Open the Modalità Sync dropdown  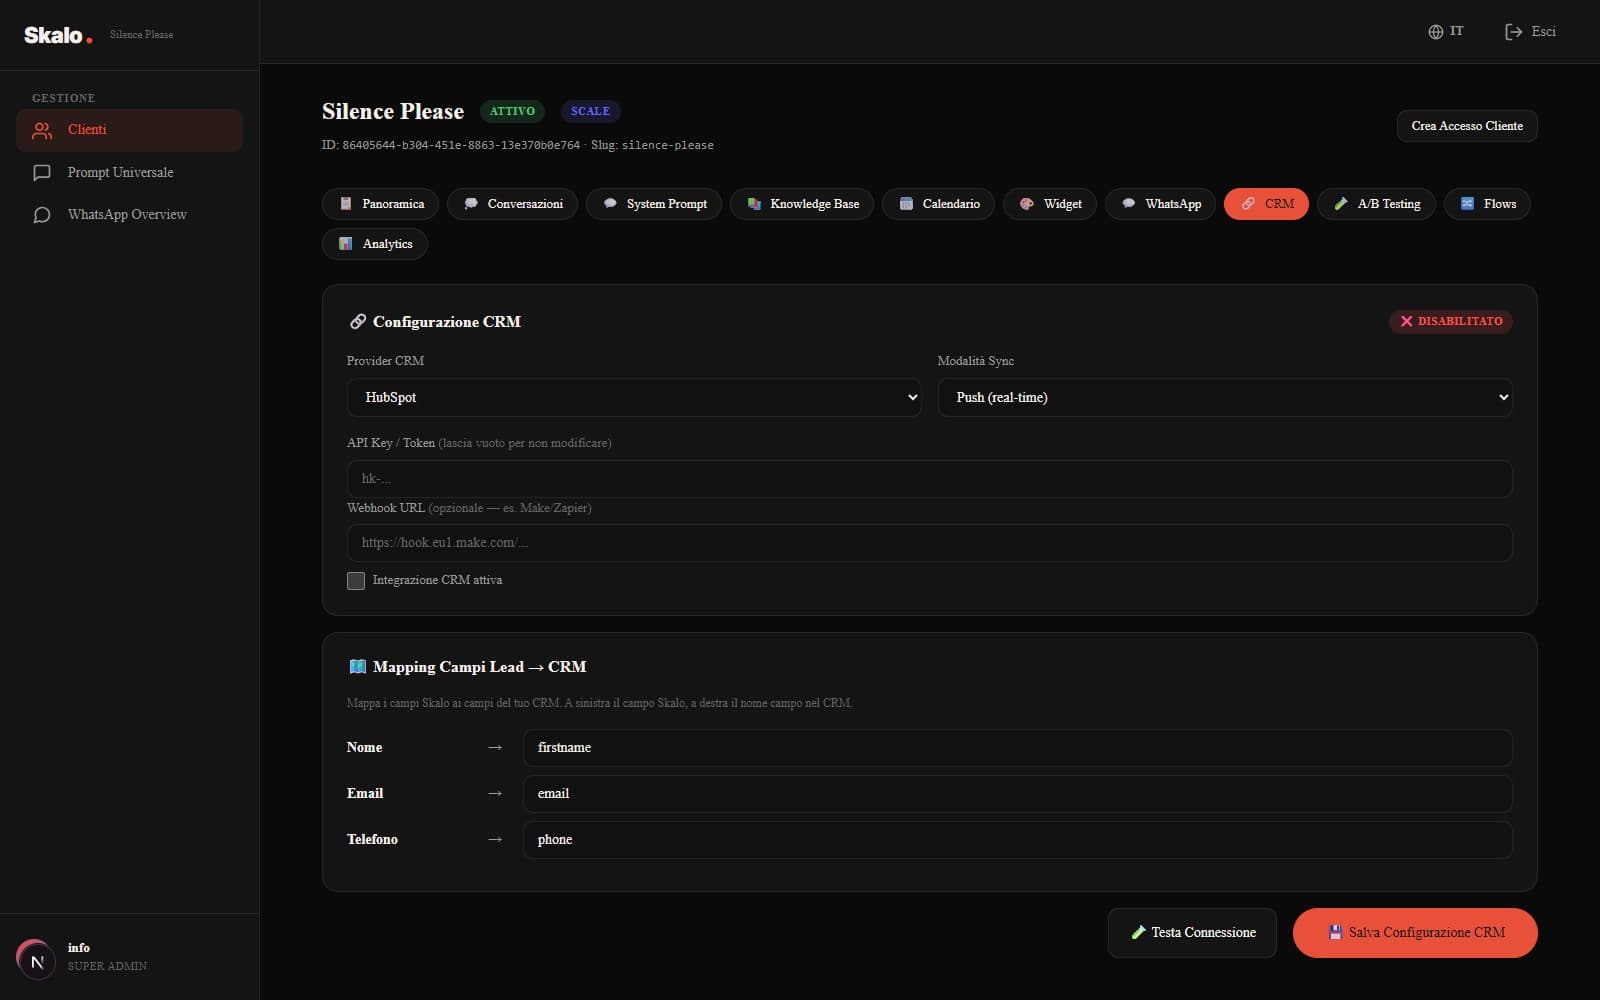point(1225,398)
